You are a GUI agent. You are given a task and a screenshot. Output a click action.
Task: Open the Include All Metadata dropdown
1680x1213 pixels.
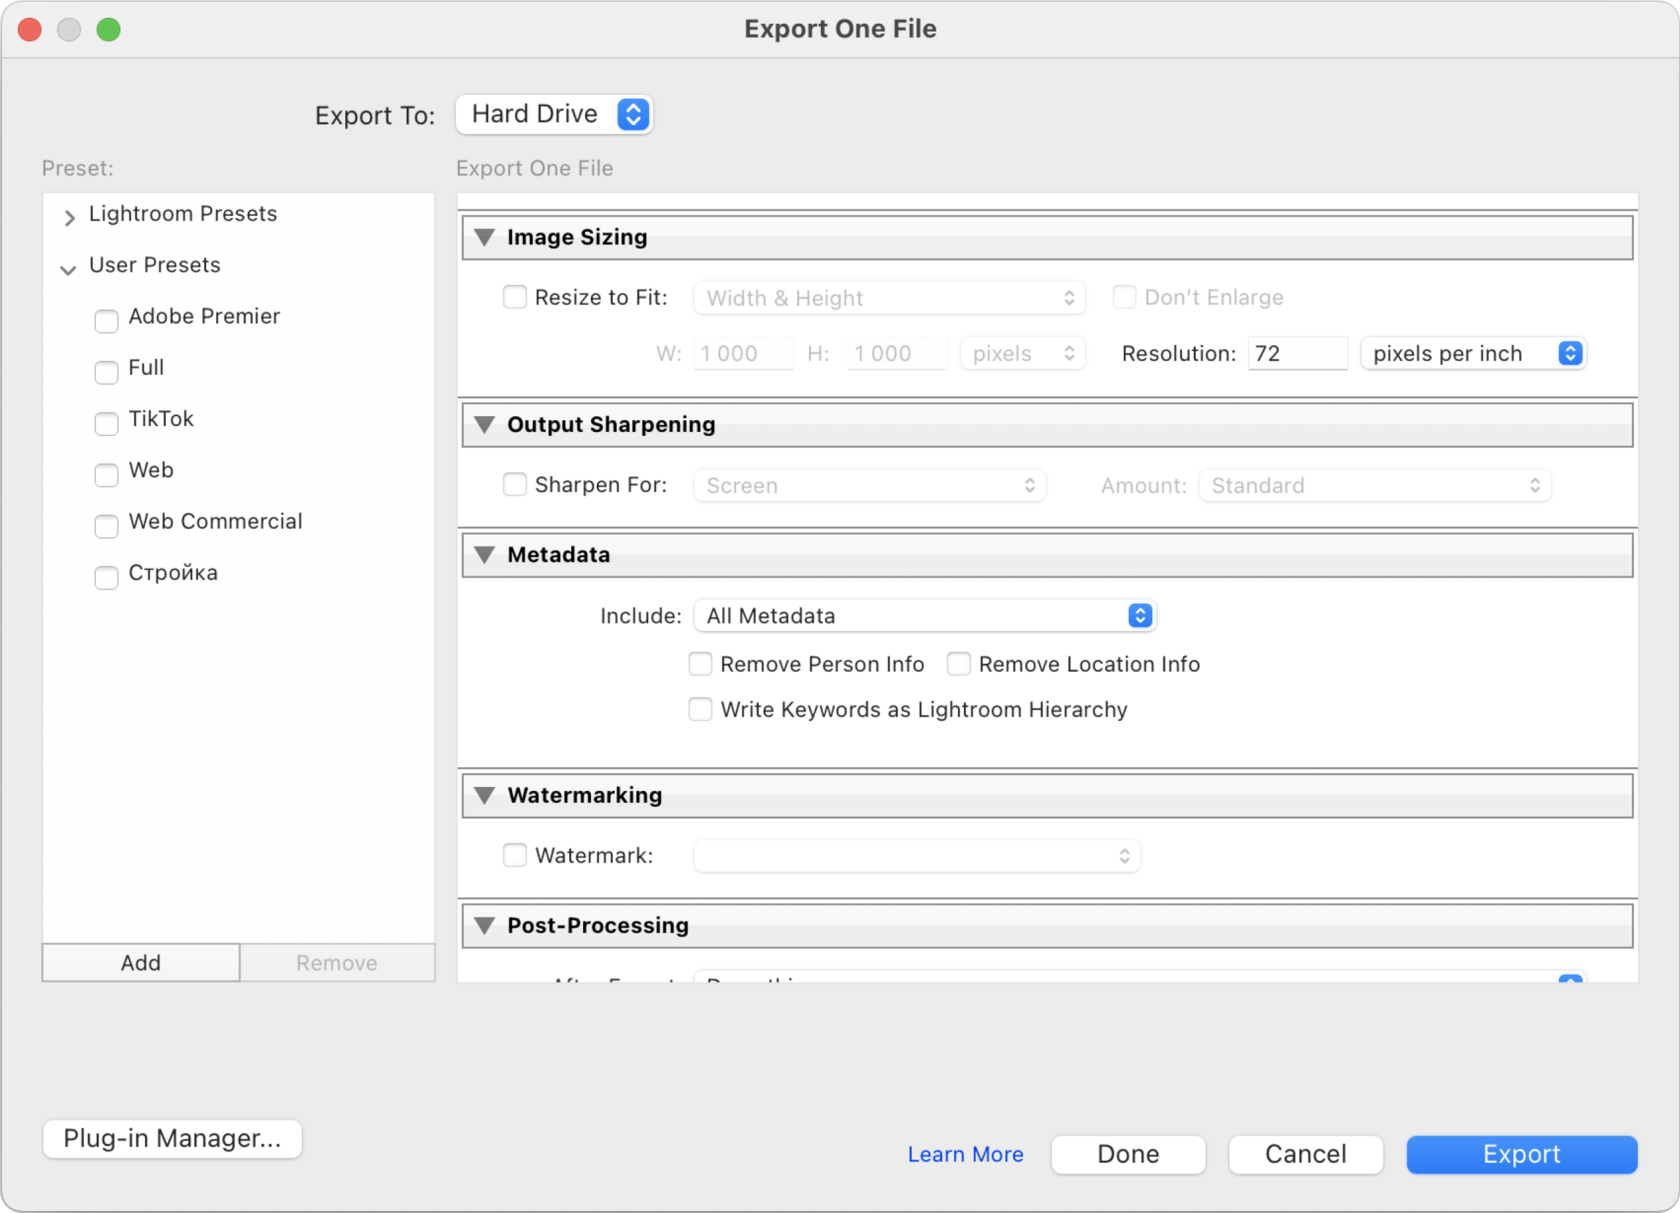coord(924,616)
